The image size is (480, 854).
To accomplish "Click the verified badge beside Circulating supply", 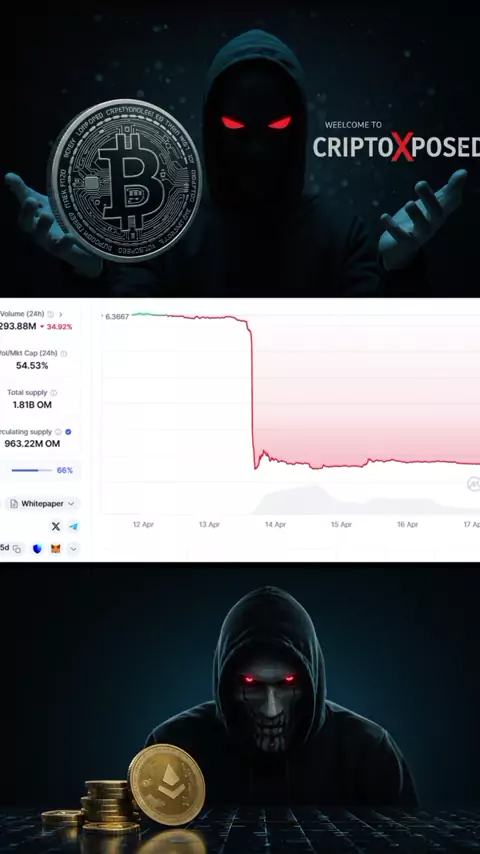I will (68, 432).
